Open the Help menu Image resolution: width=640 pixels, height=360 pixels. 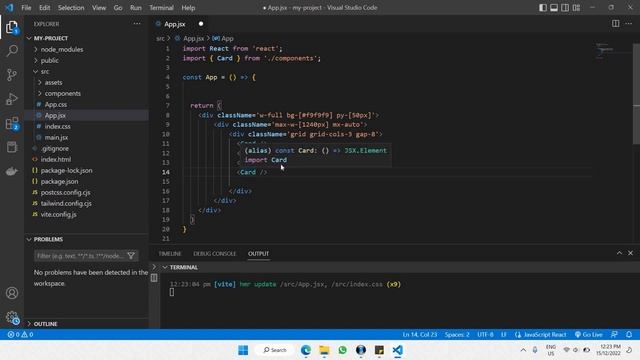coord(188,8)
